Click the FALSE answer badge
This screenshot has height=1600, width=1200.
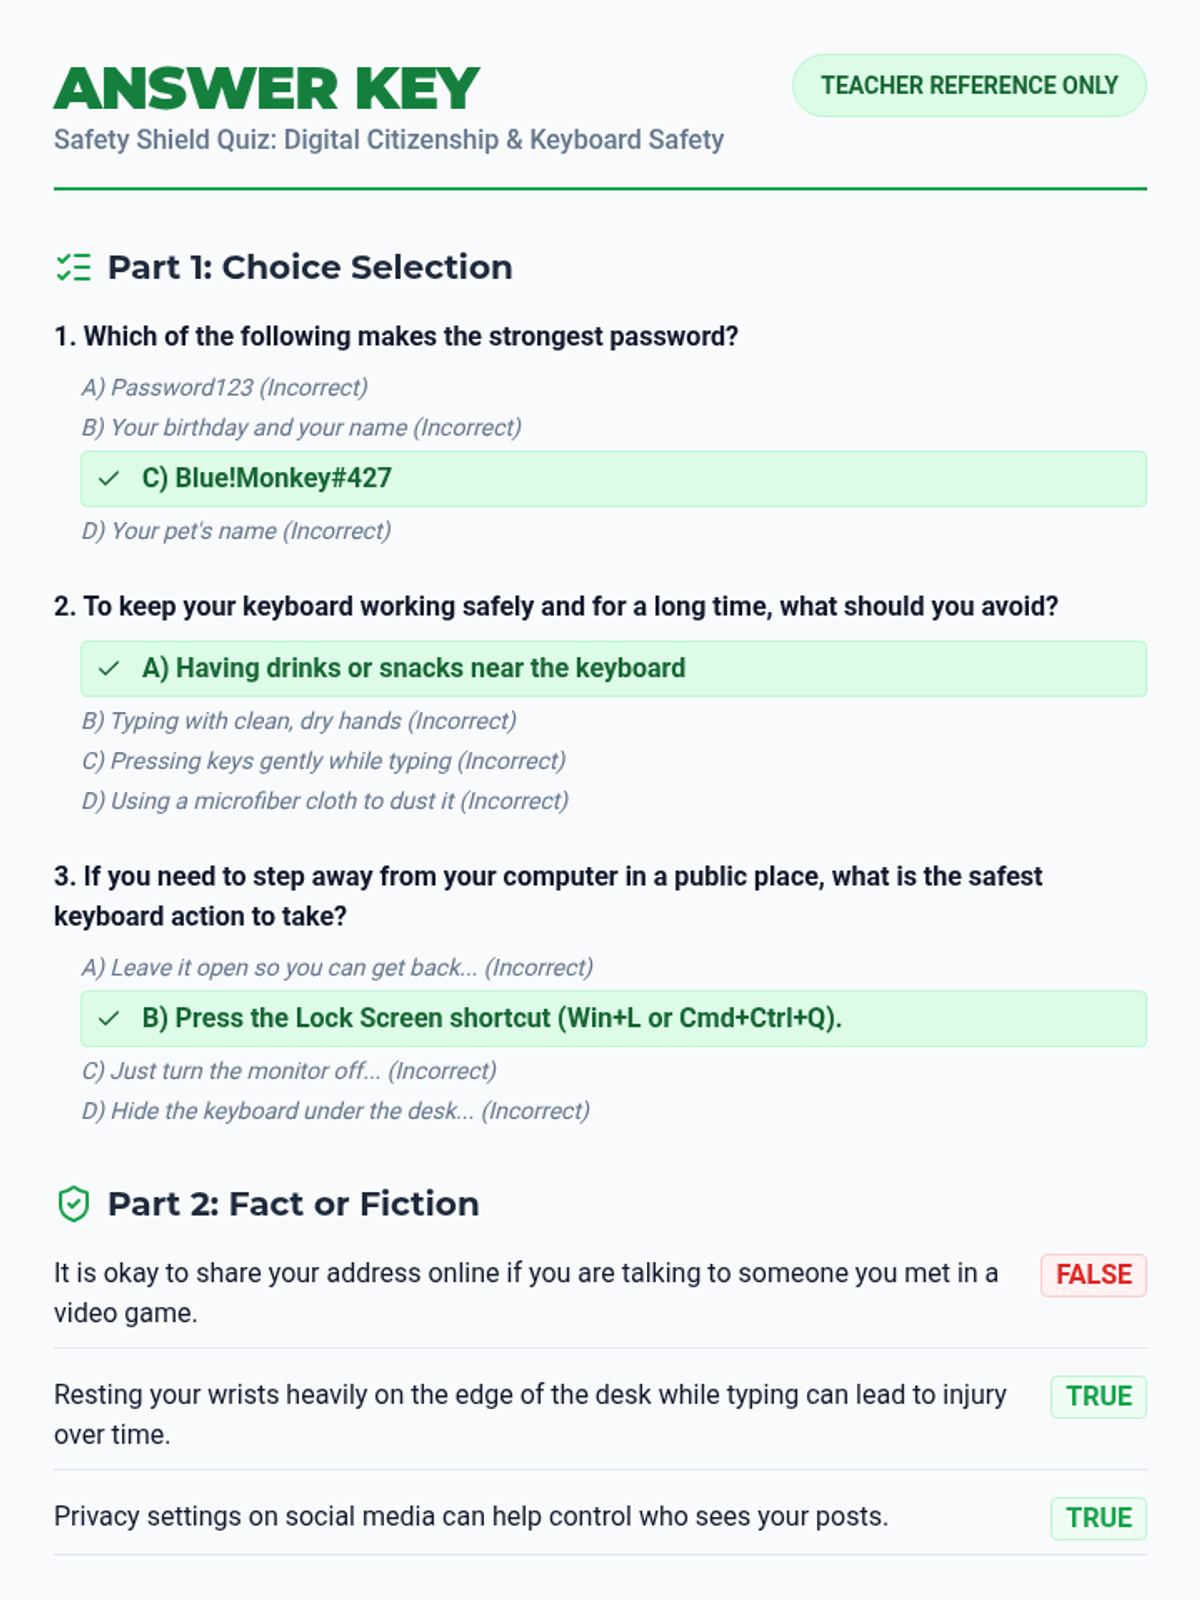coord(1093,1275)
